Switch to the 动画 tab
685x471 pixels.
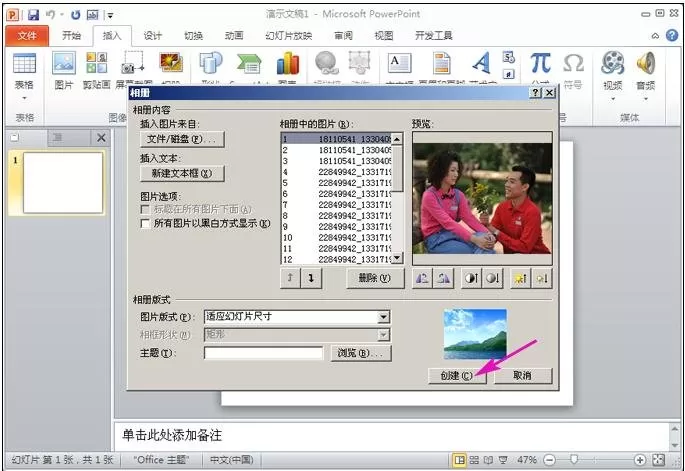click(x=234, y=35)
